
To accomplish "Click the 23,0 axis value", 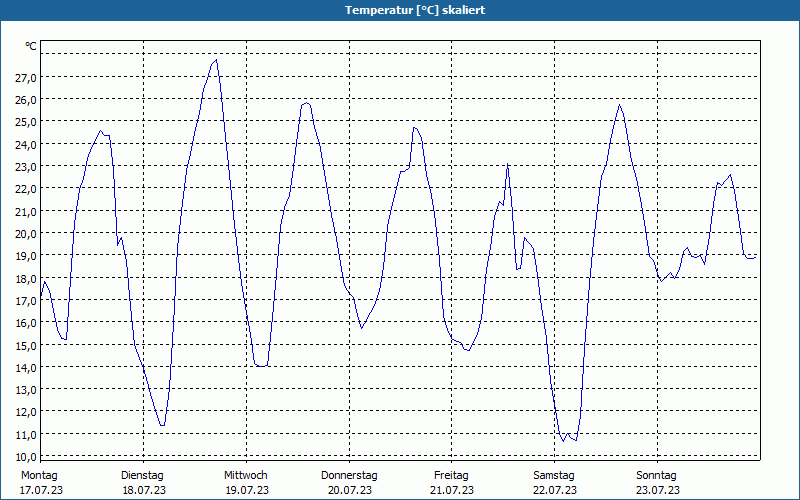I will (x=26, y=167).
